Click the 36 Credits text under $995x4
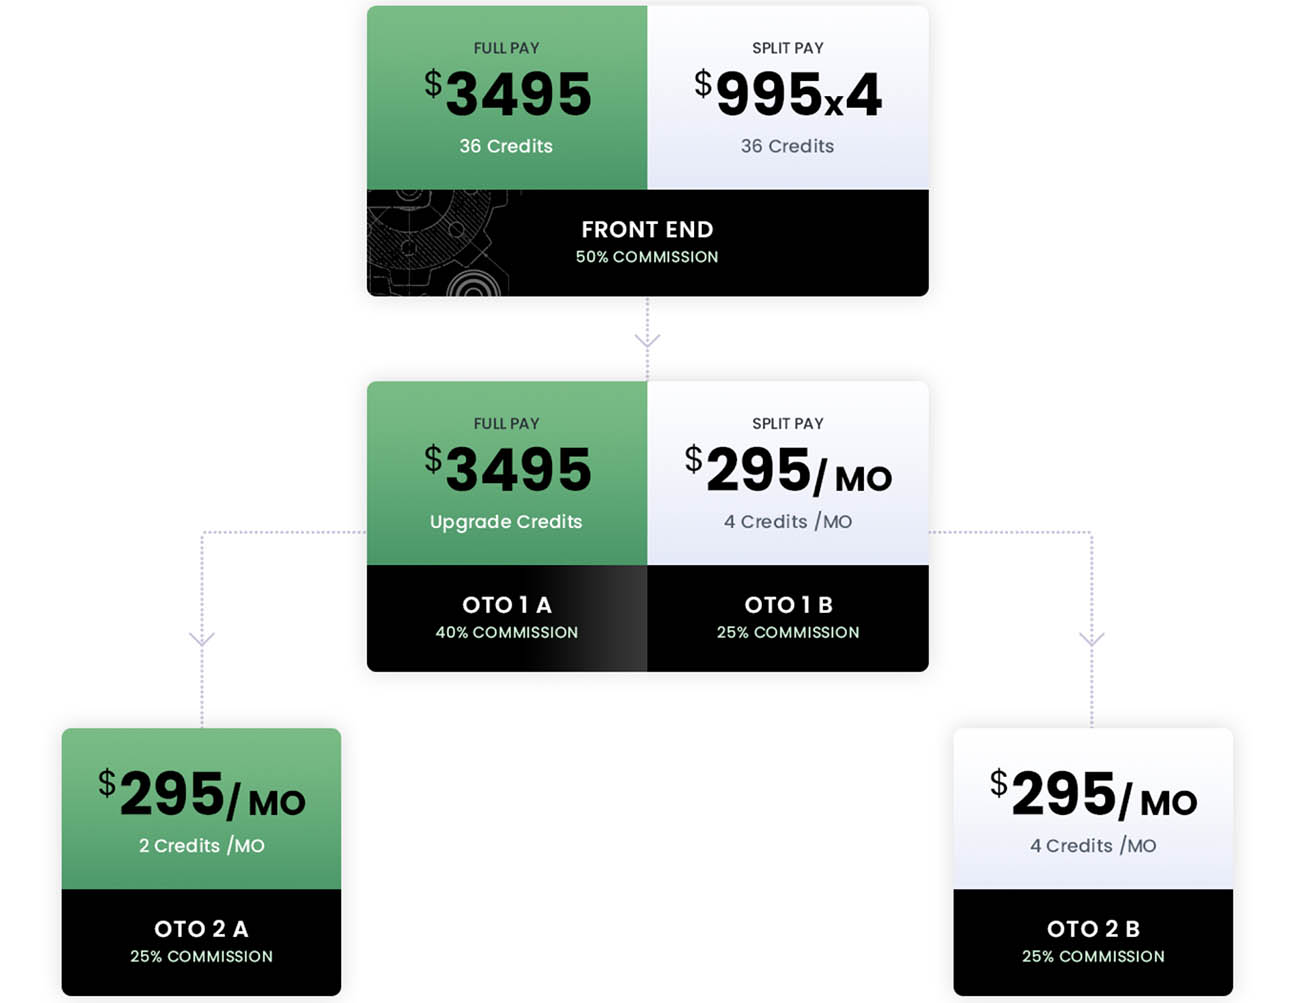 click(x=787, y=146)
